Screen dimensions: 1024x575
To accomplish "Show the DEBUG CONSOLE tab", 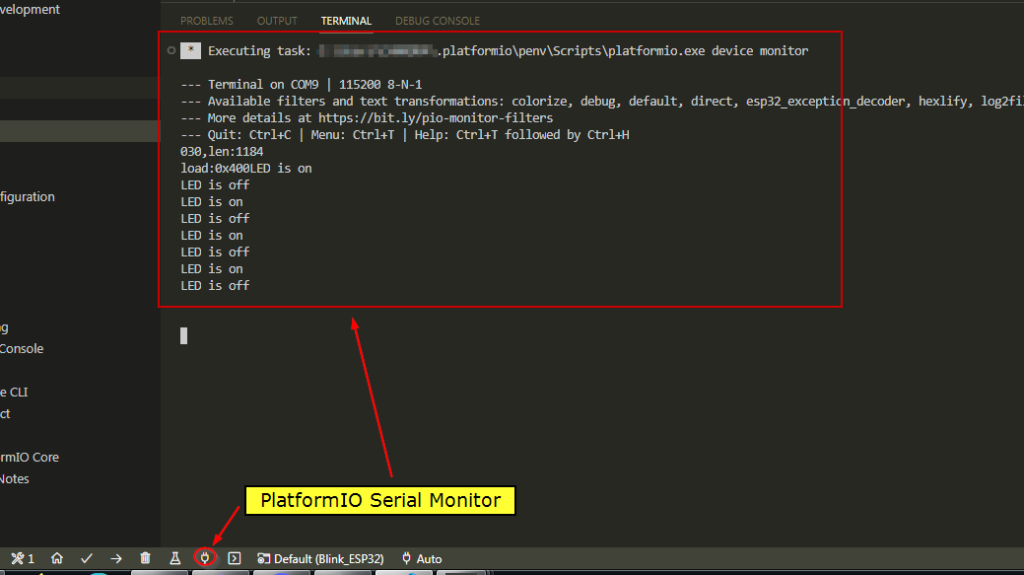I will click(437, 20).
